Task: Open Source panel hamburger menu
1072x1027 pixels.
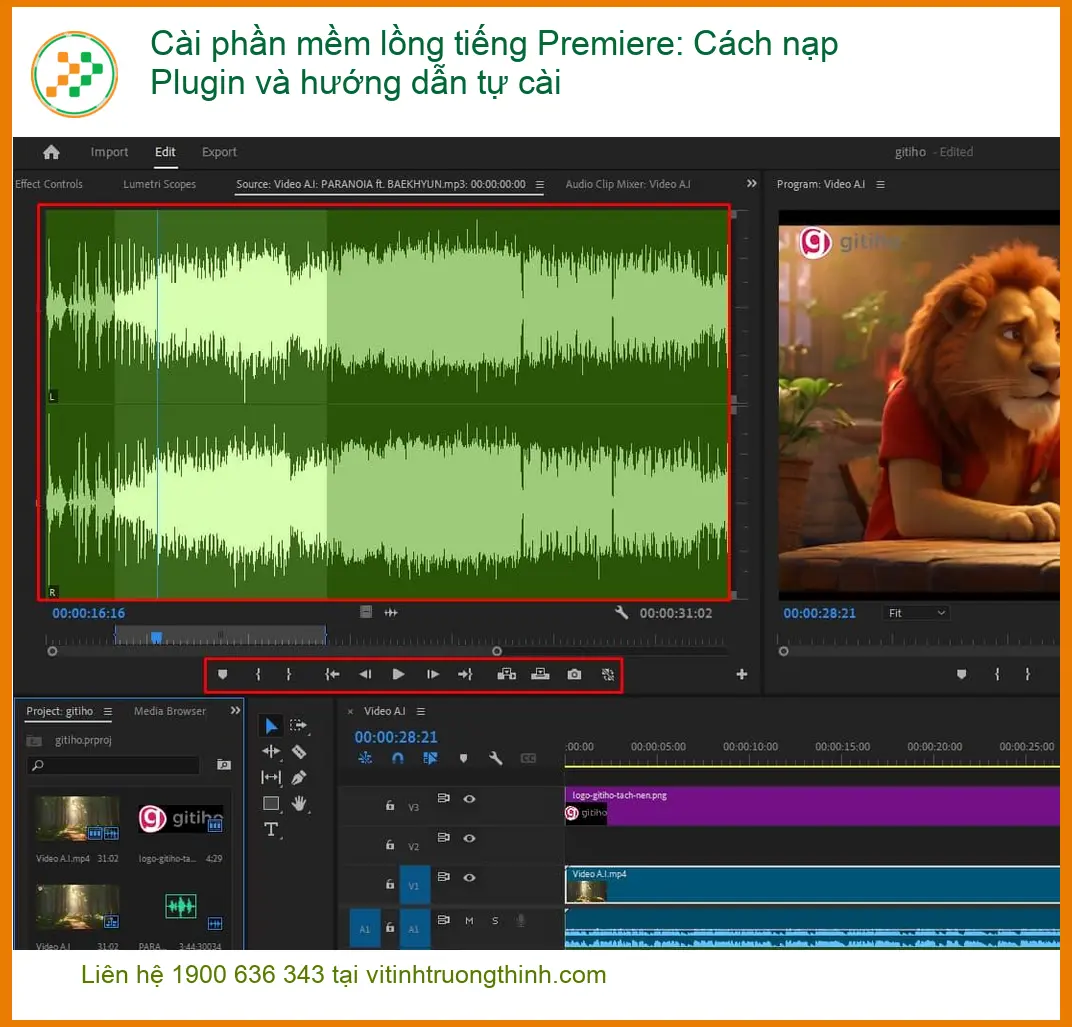Action: tap(540, 185)
